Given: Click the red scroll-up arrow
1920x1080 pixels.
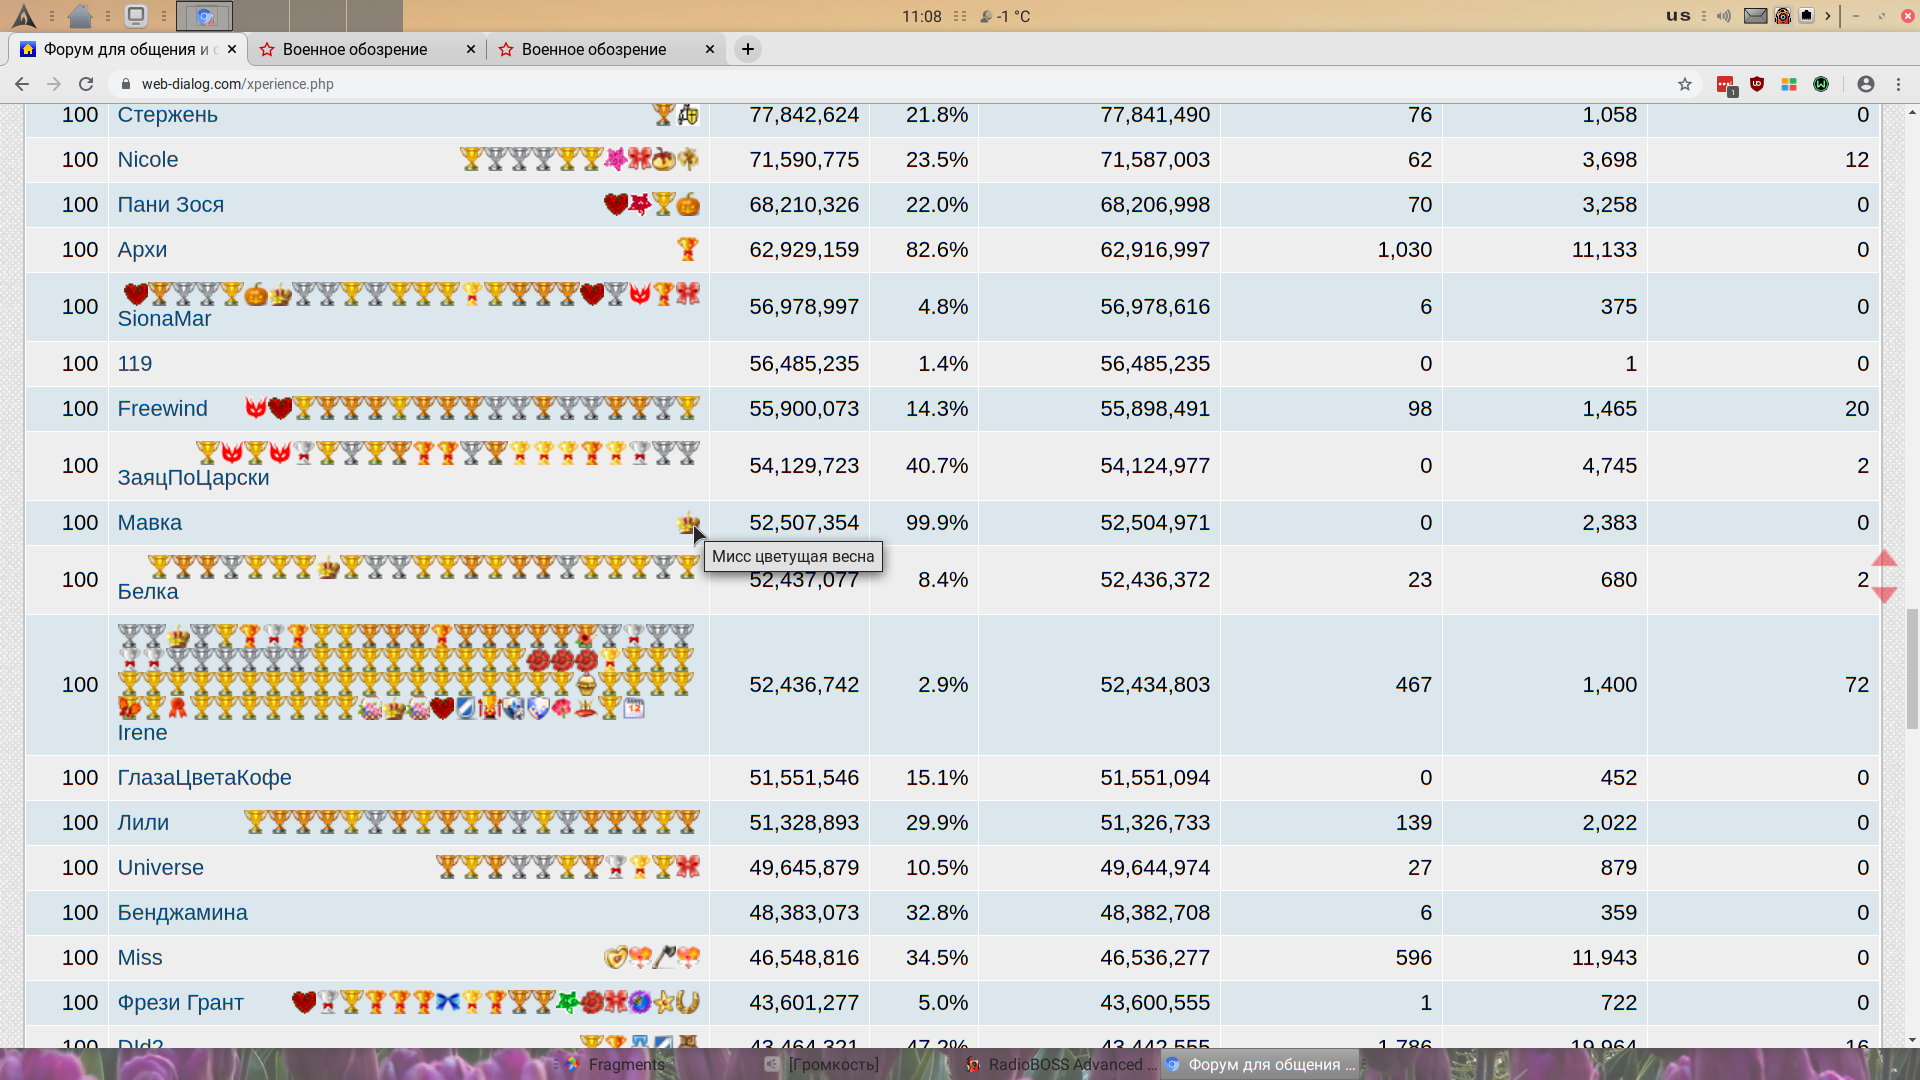Looking at the screenshot, I should [x=1884, y=558].
